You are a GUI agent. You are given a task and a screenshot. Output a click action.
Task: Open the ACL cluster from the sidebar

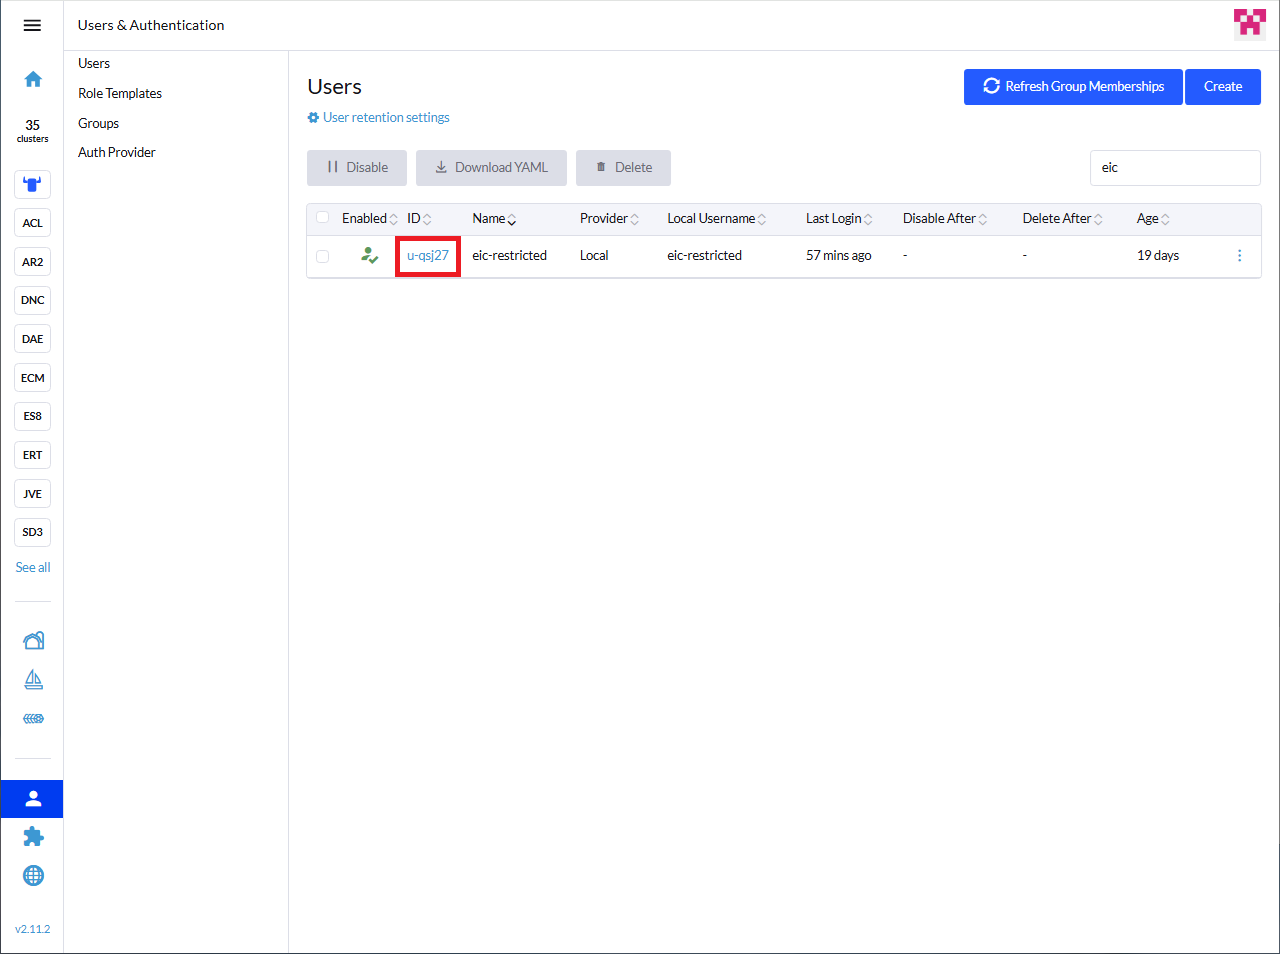[x=32, y=222]
